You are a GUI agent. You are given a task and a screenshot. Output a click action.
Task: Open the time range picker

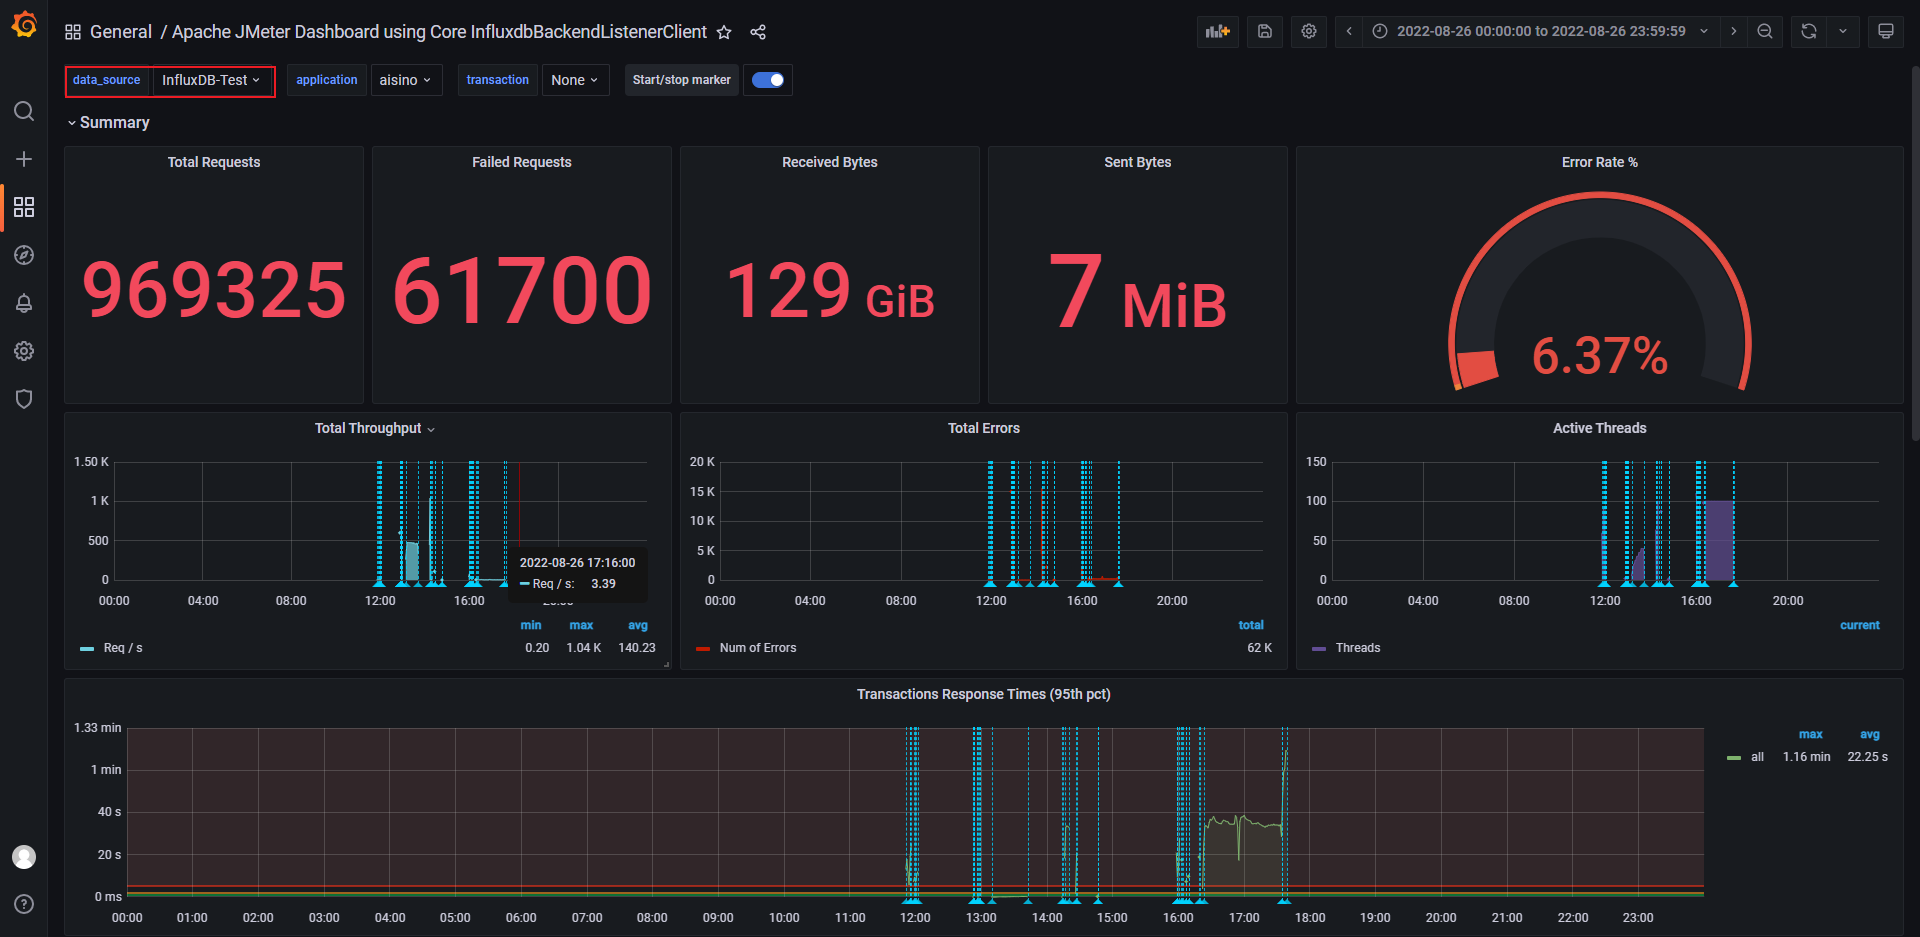(1541, 31)
